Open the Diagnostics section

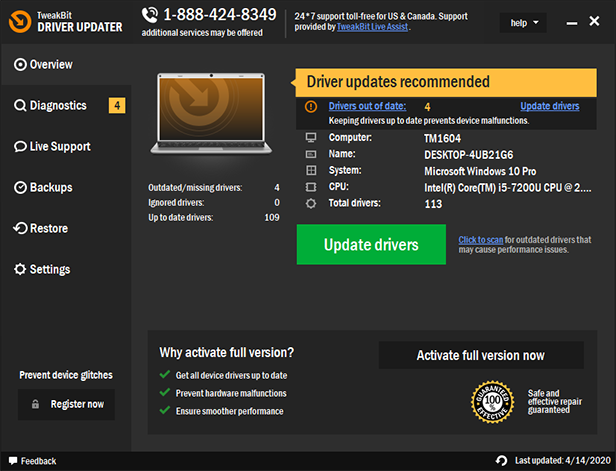(x=66, y=105)
